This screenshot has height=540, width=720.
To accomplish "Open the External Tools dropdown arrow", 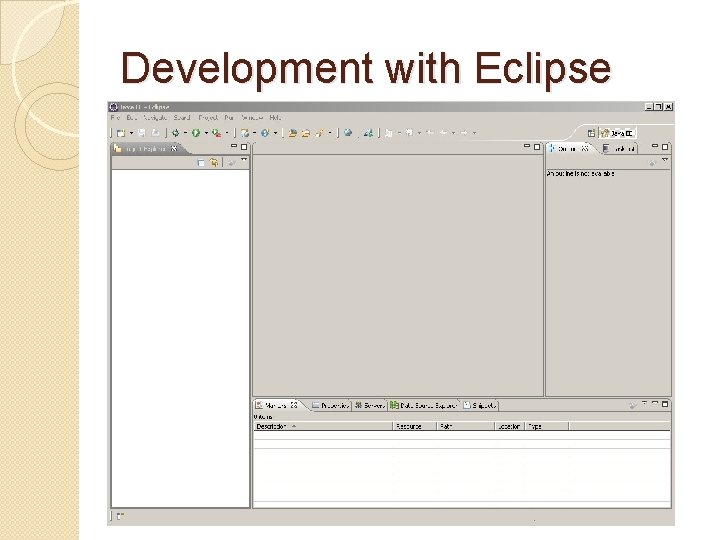I will point(227,133).
